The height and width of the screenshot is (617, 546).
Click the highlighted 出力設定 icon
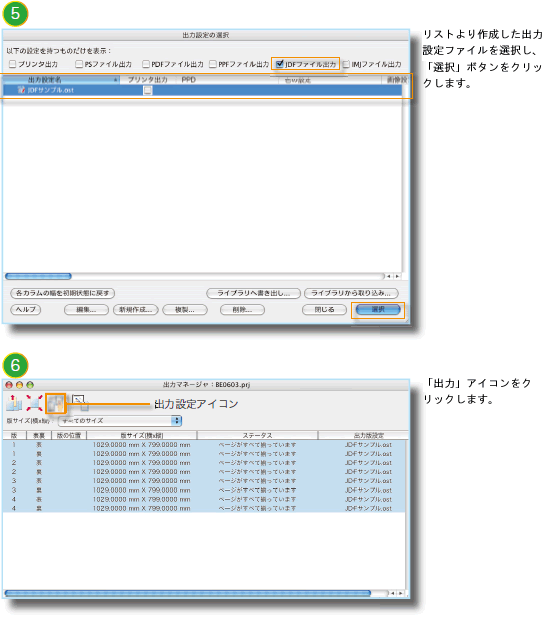tap(55, 403)
